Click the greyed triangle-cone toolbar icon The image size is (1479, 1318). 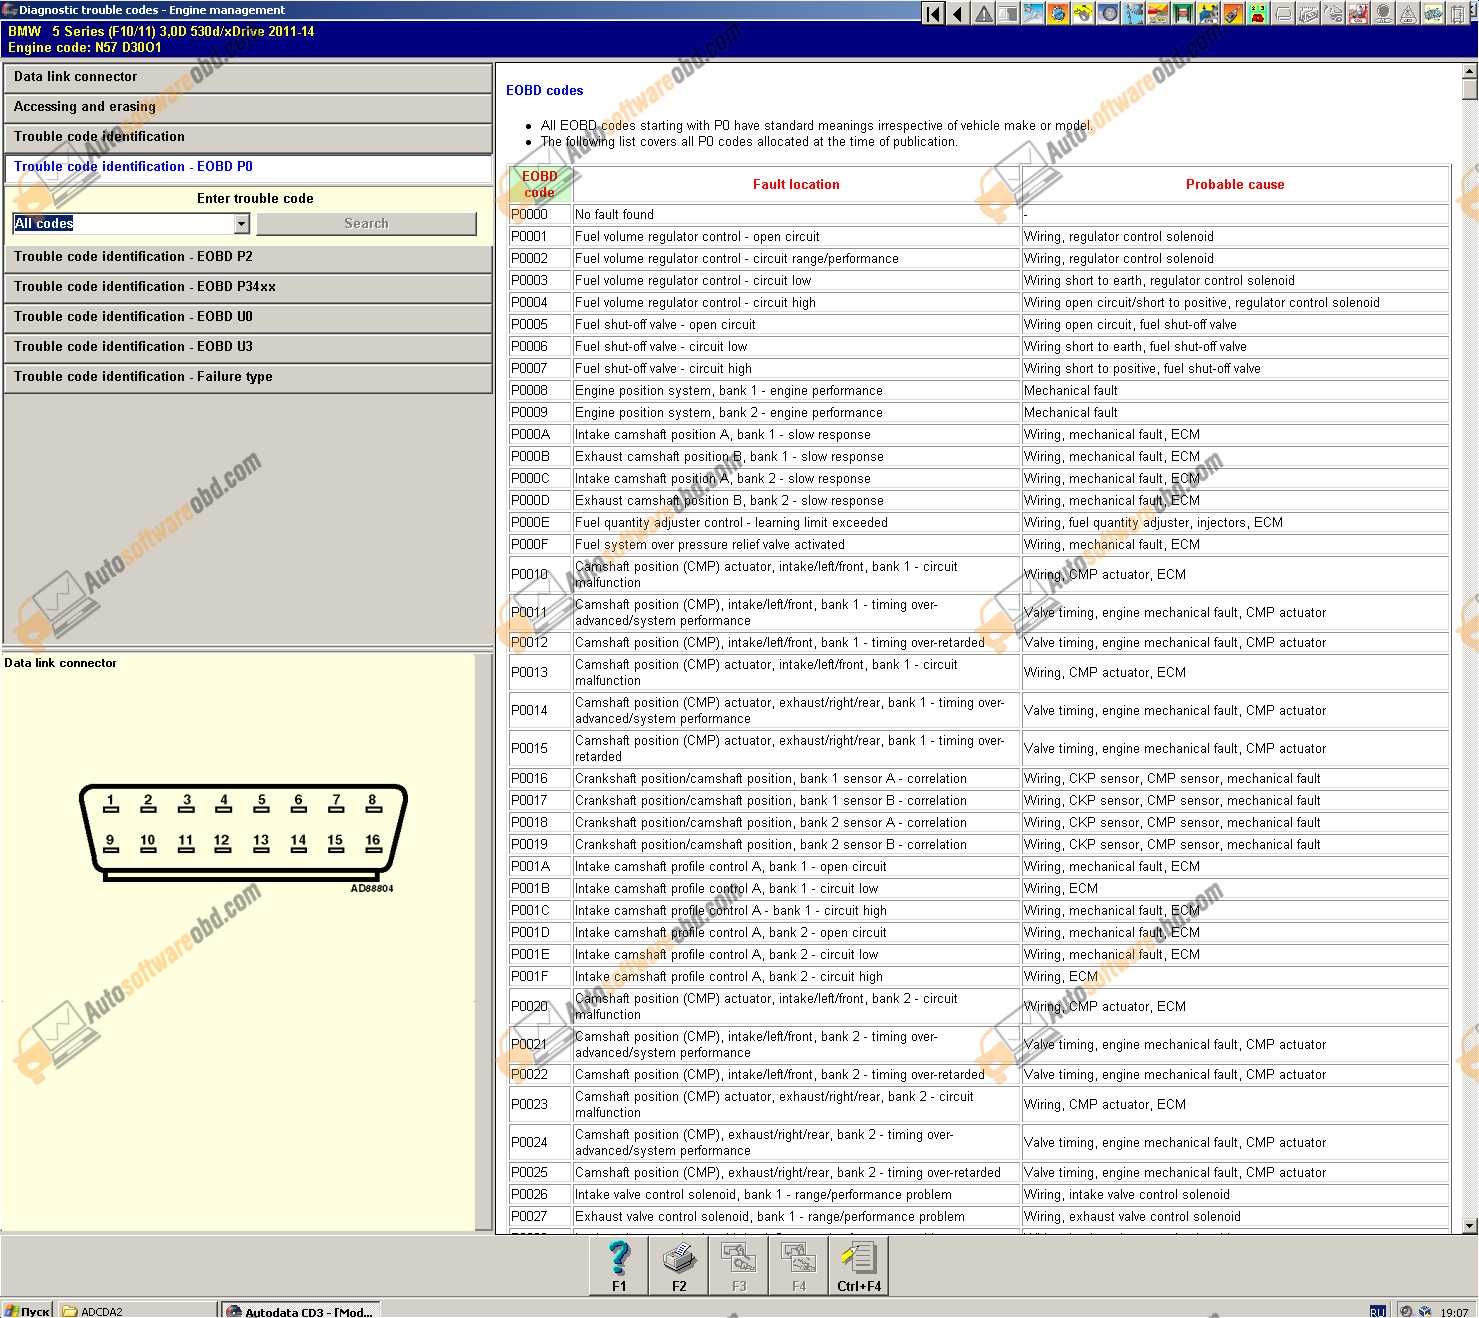pos(1408,14)
